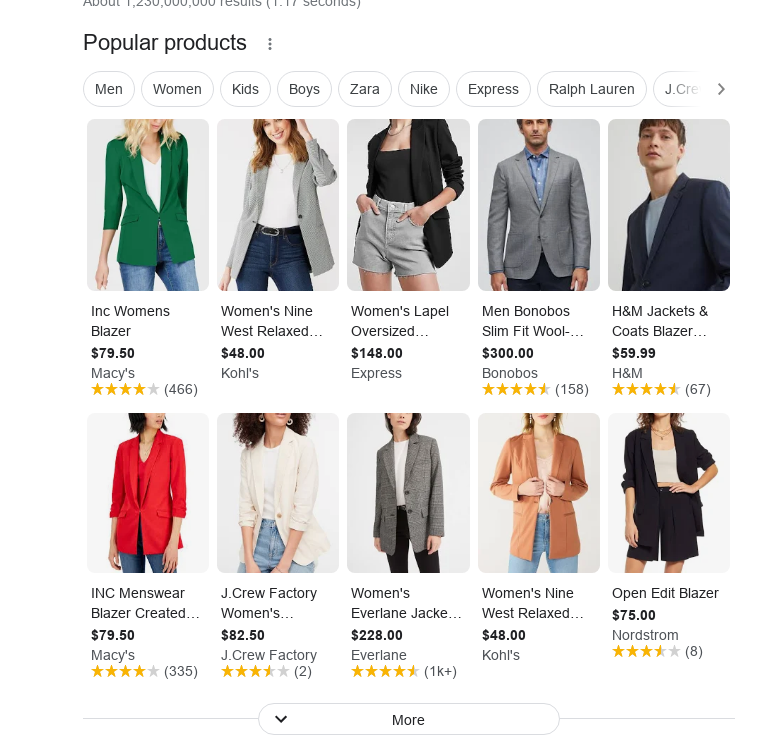The width and height of the screenshot is (757, 741).
Task: Click the Women's Everlane Jacket title
Action: (x=406, y=603)
